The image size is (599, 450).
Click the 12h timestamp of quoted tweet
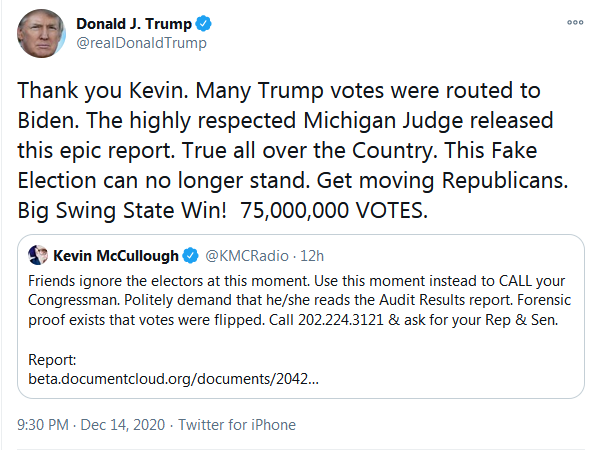312,256
